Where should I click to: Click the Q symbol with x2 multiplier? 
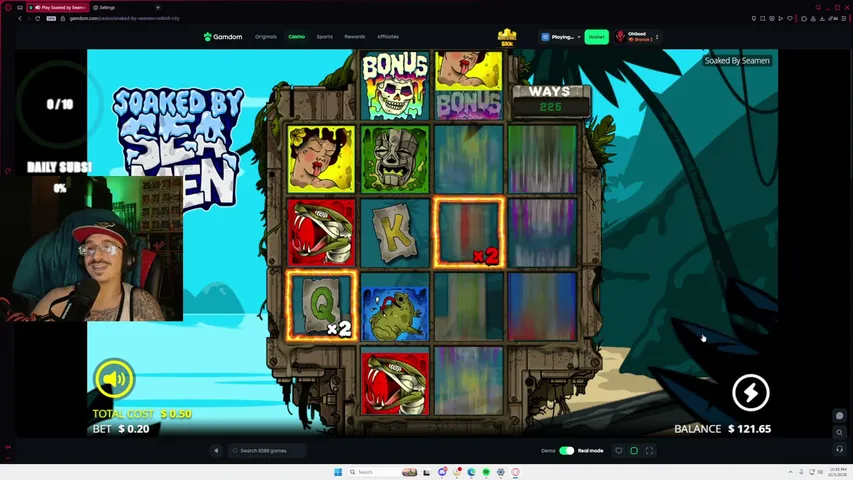coord(322,306)
